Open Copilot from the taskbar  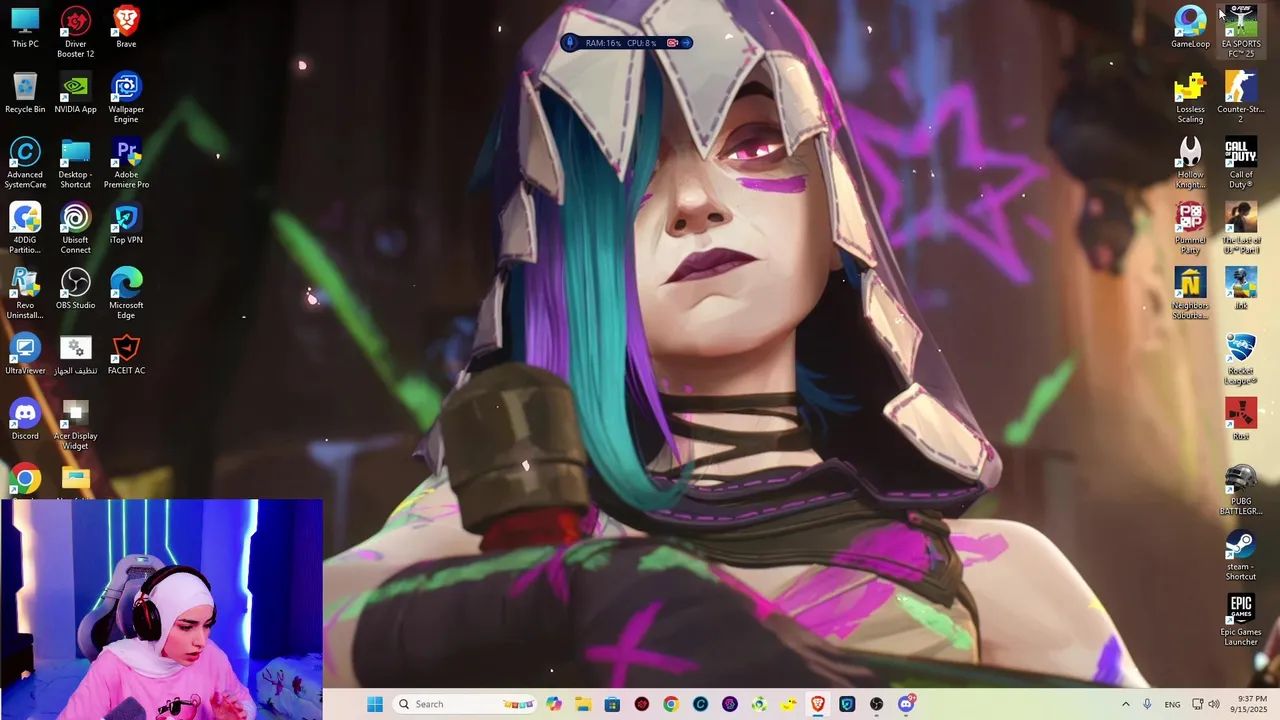(x=554, y=704)
